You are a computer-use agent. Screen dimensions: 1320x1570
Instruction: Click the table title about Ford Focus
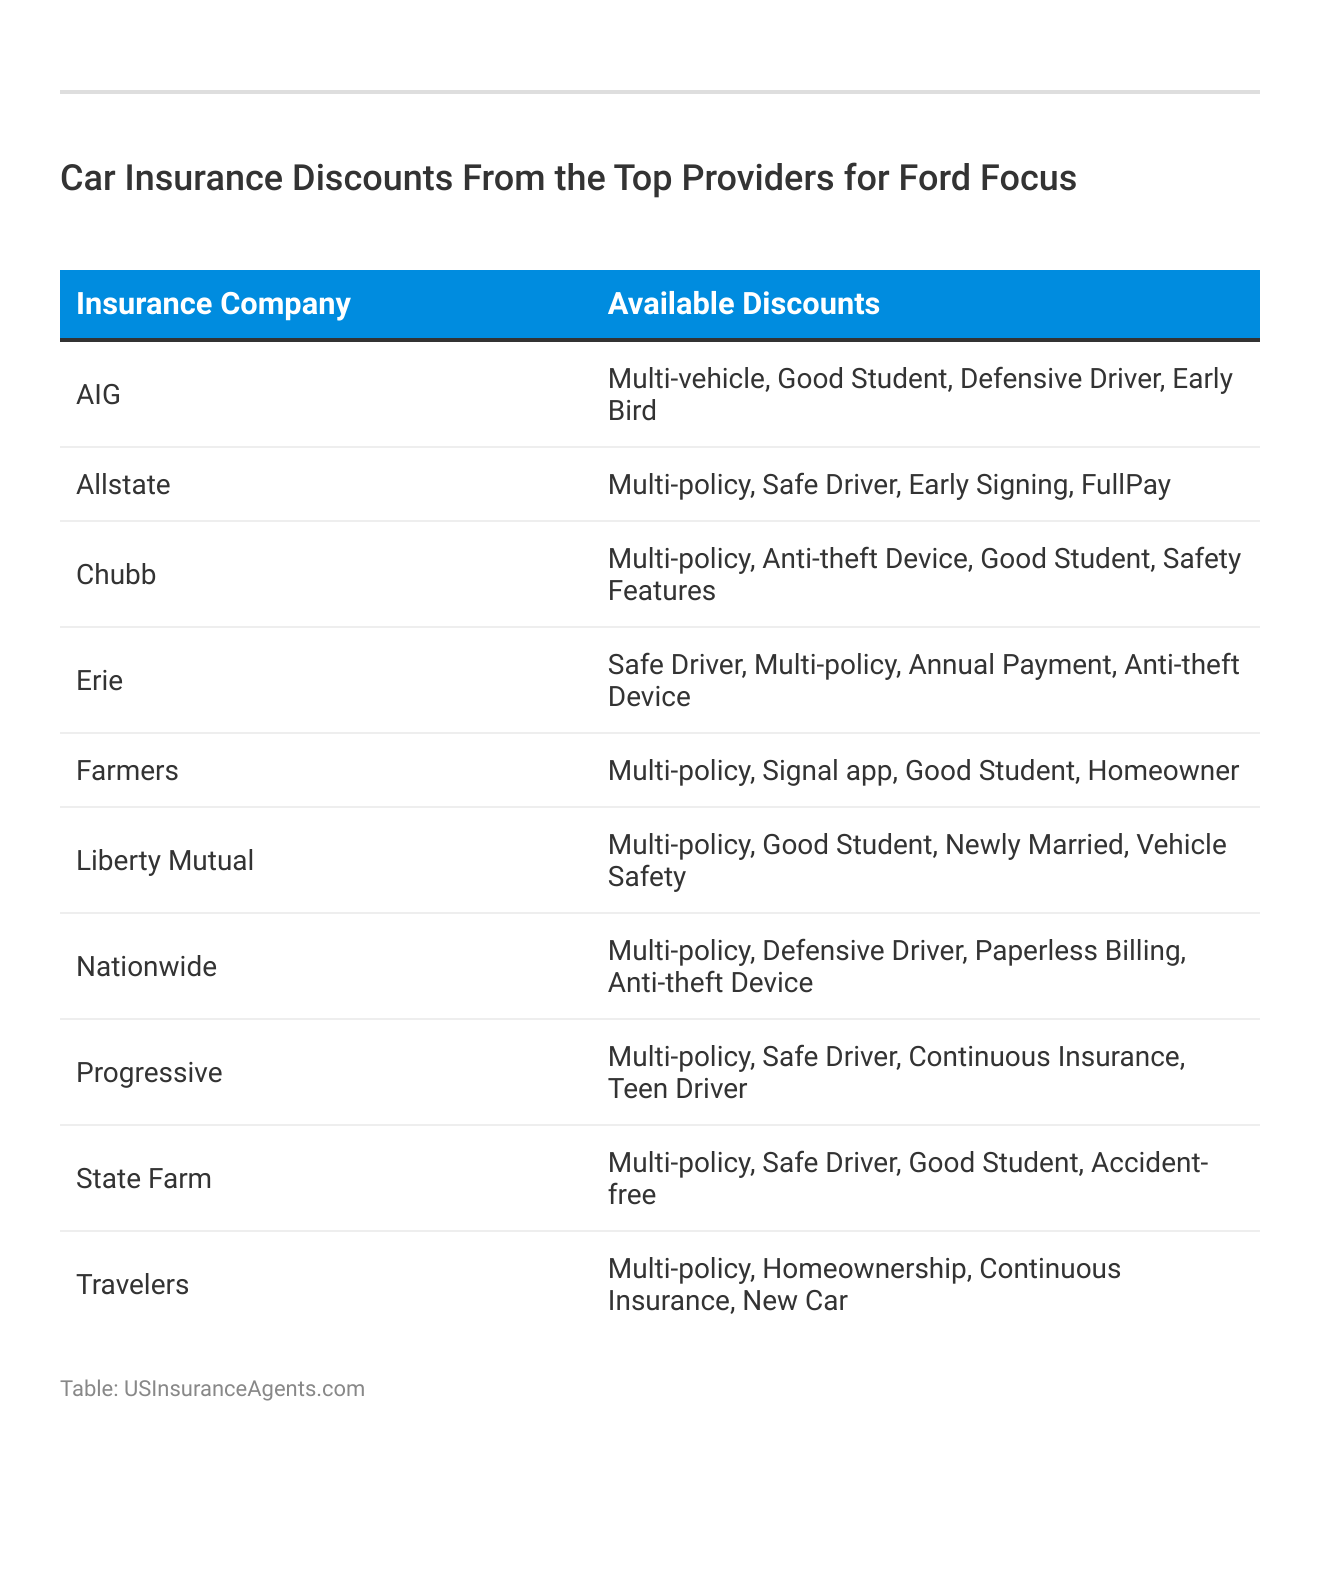click(568, 178)
